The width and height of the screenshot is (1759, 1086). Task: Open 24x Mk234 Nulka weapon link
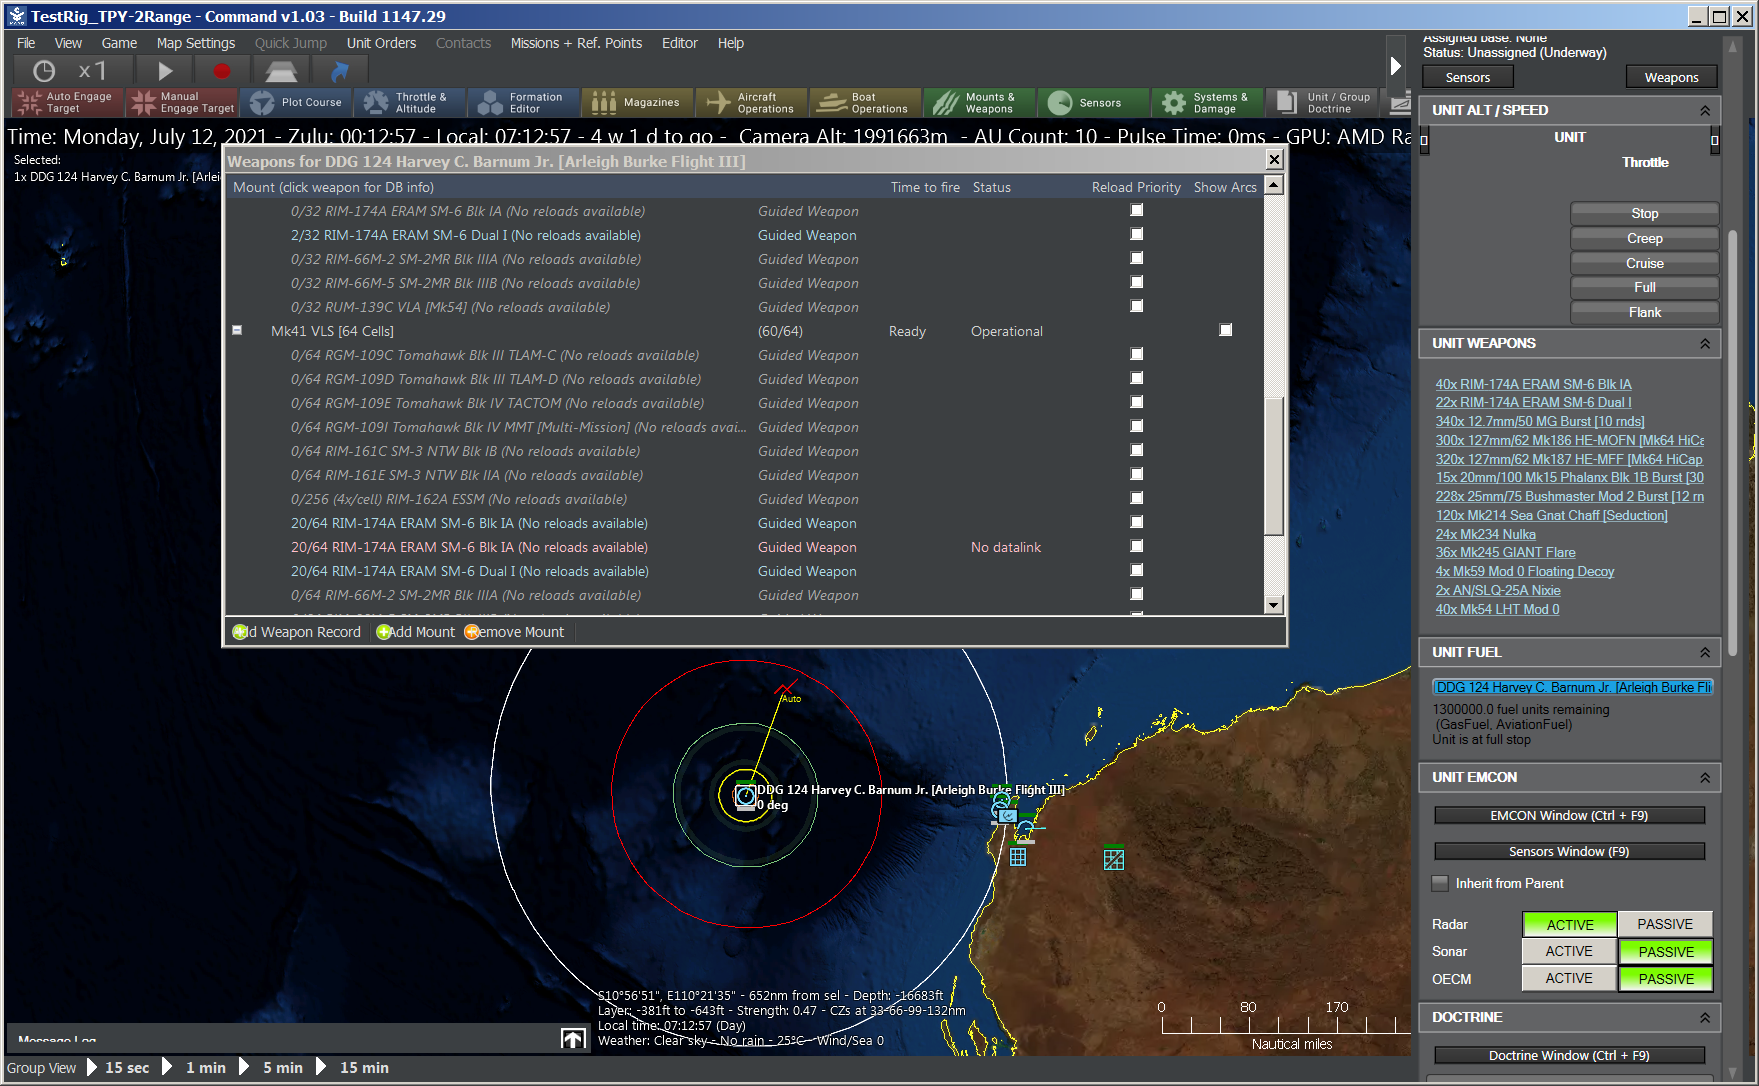1485,534
